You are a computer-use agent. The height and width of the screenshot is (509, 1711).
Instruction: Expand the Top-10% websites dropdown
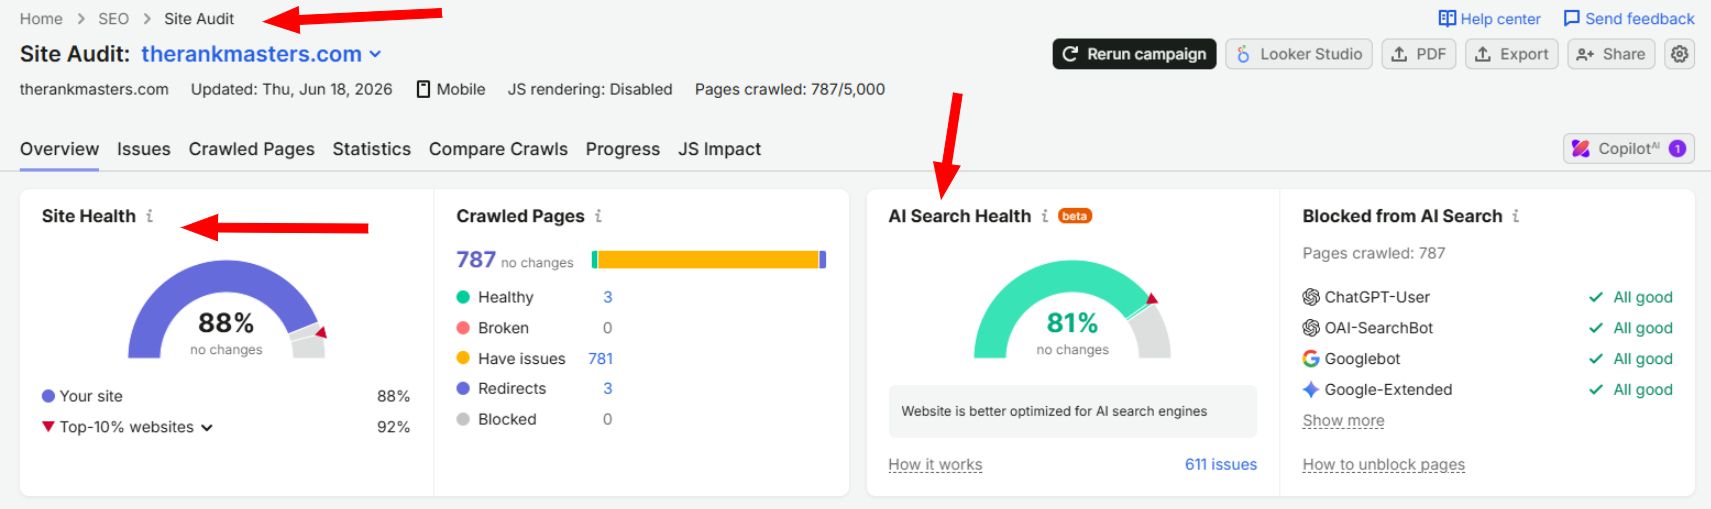click(x=207, y=427)
